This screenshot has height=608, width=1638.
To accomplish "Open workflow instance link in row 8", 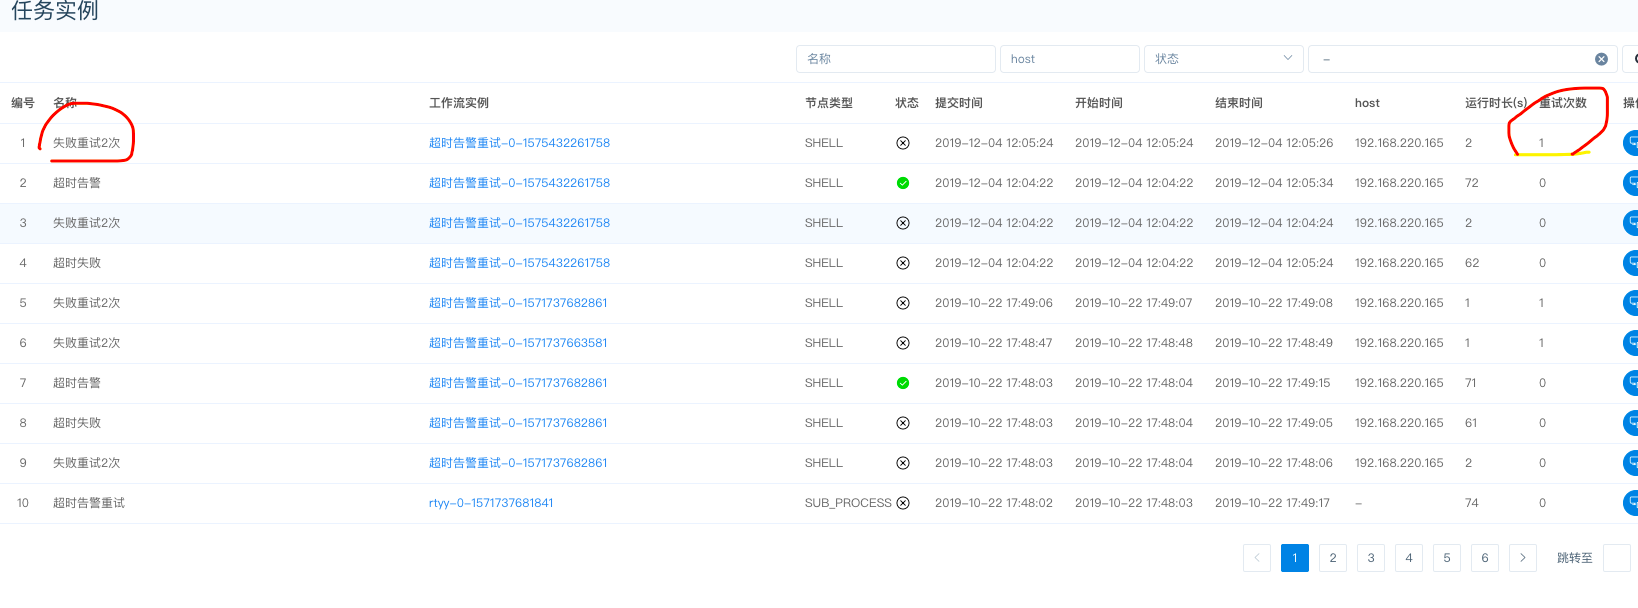I will click(x=518, y=423).
